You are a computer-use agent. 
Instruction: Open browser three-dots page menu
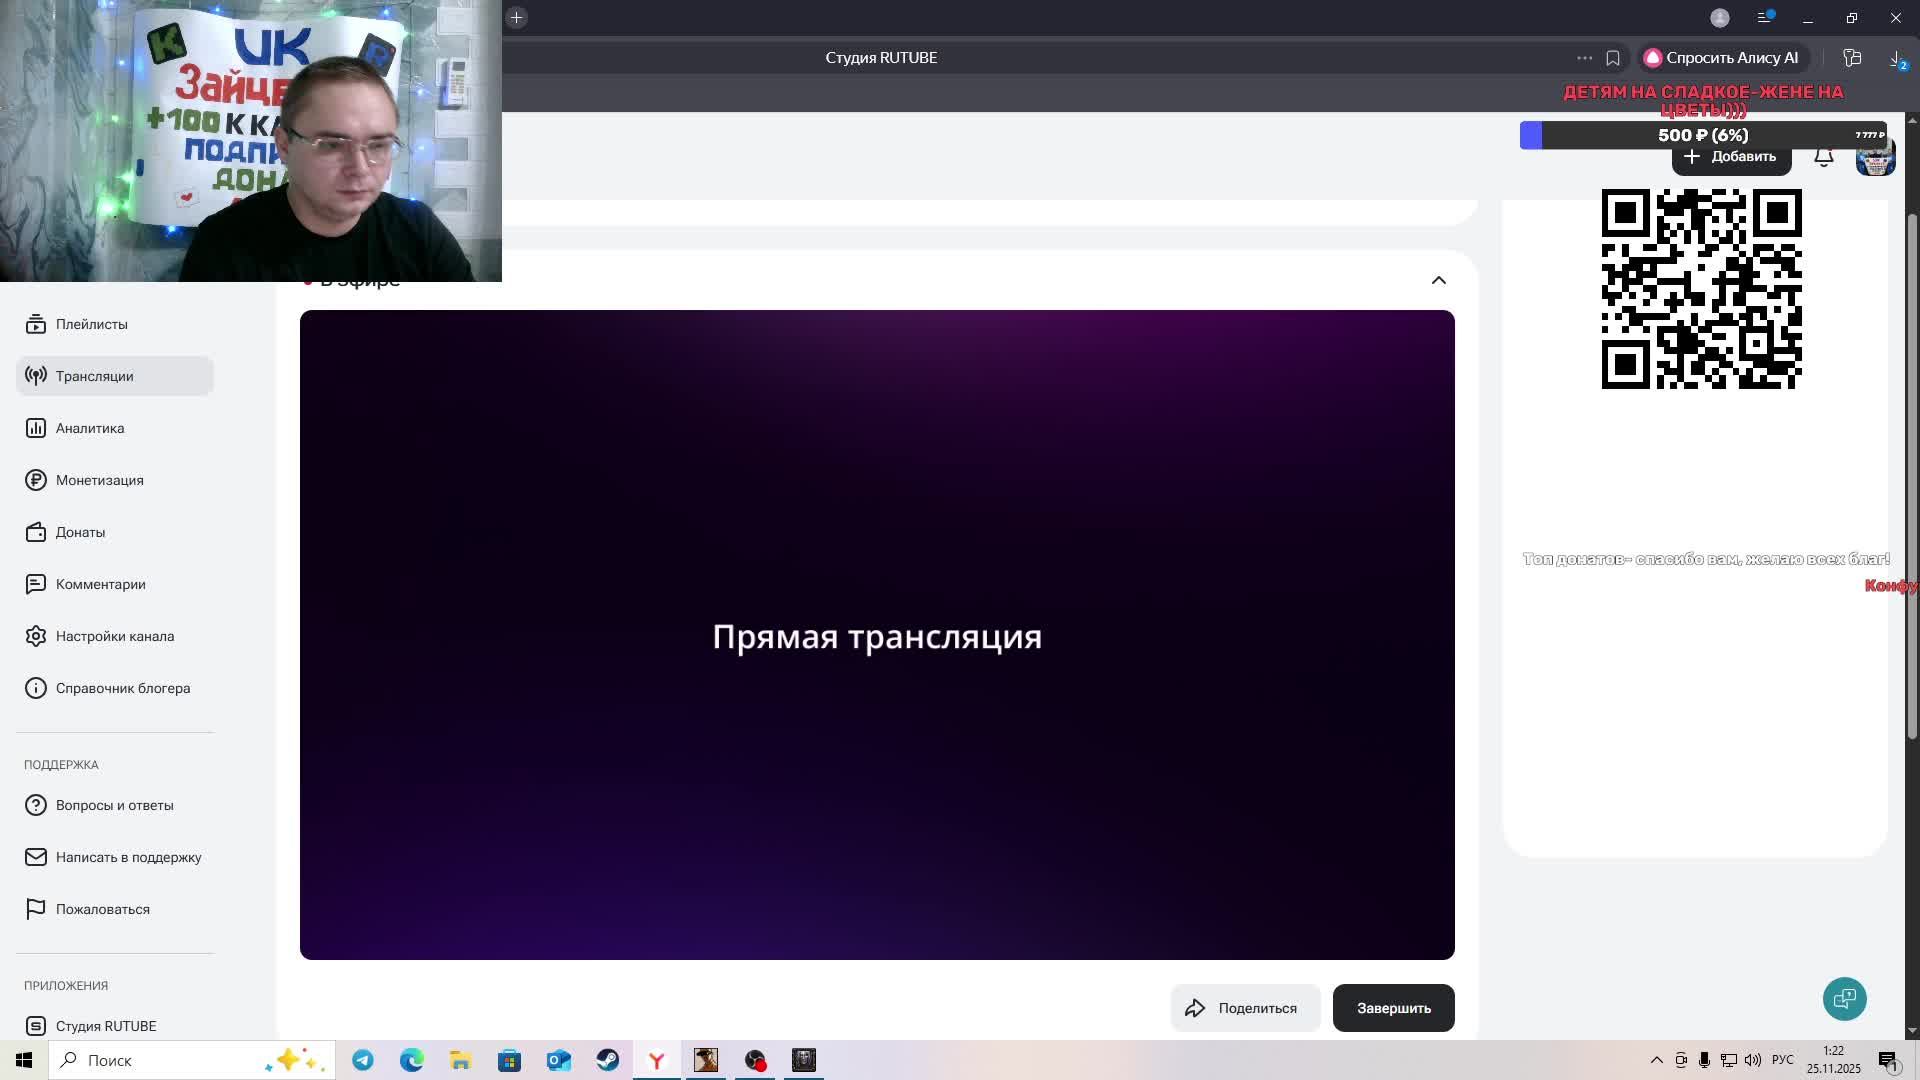pos(1584,58)
